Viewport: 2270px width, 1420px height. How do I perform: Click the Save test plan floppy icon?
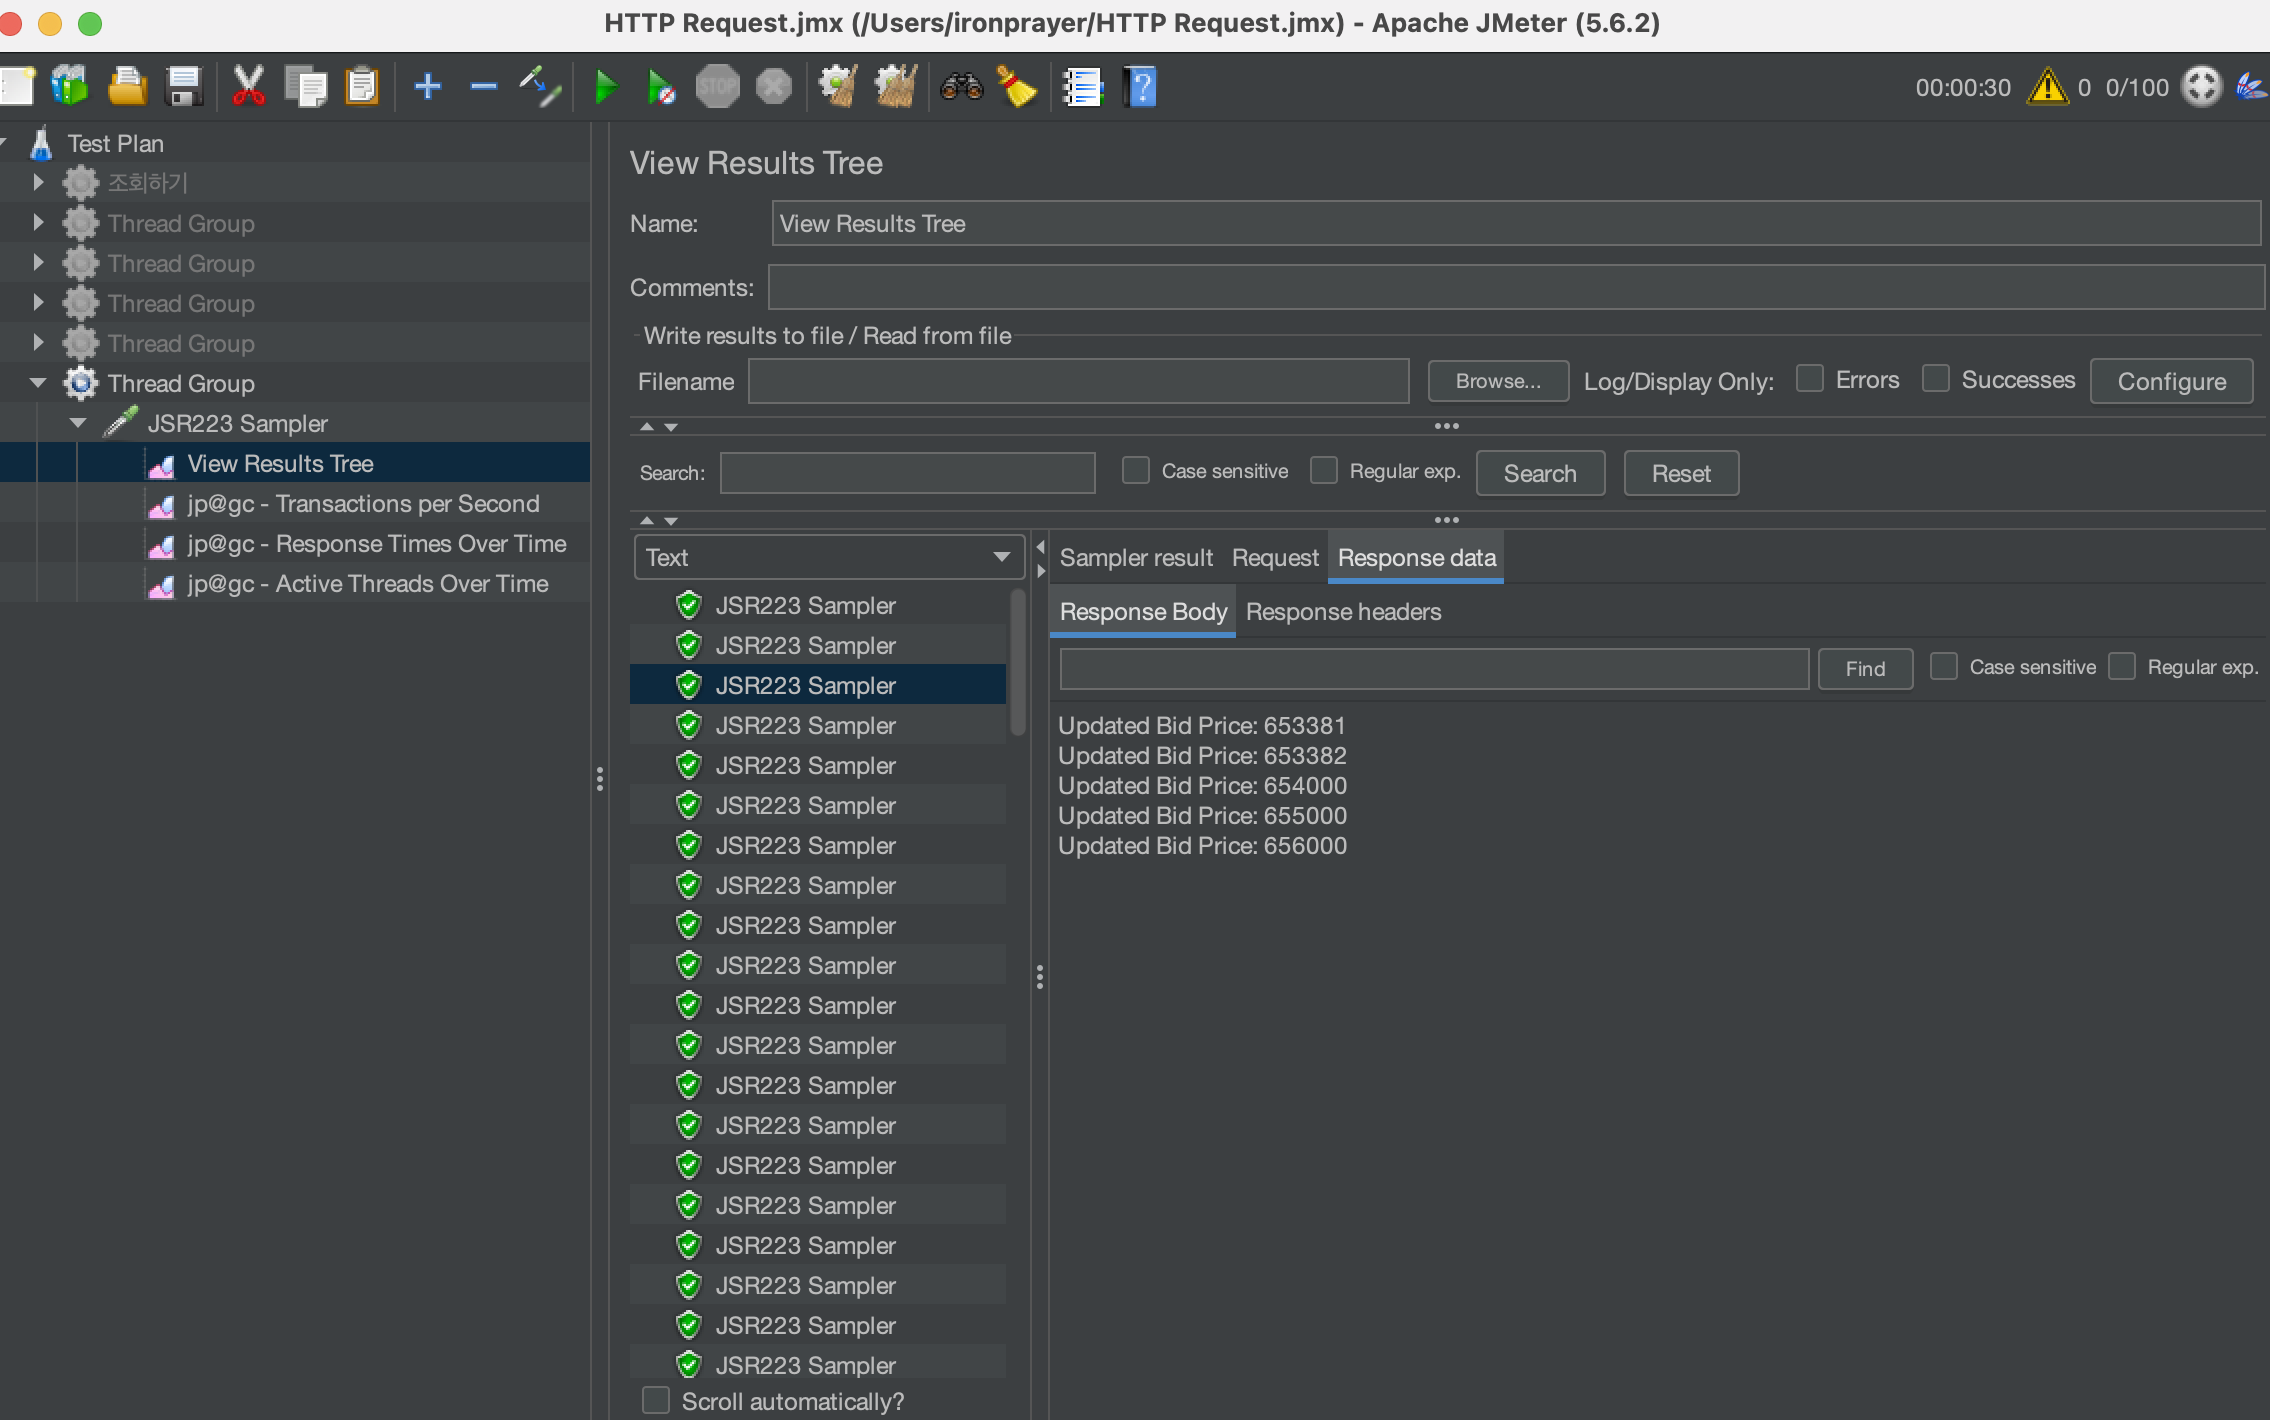click(184, 87)
